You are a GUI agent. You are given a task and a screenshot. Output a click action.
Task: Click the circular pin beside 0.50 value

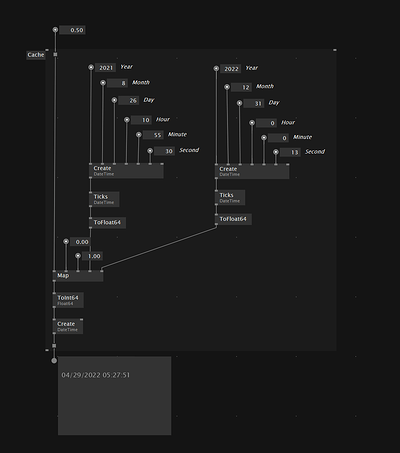point(55,30)
